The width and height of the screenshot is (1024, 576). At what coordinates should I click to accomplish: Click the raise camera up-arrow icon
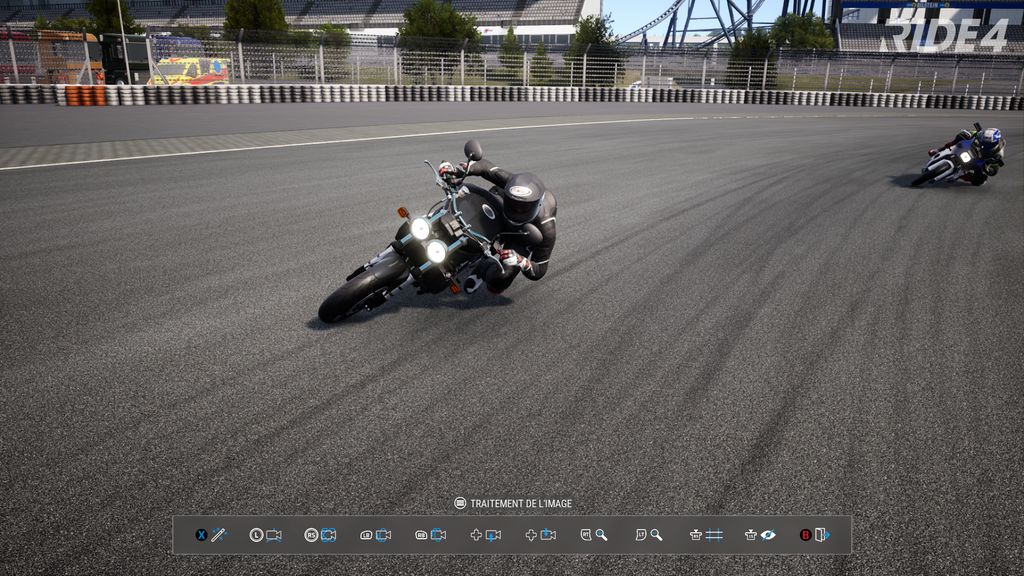[x=548, y=535]
